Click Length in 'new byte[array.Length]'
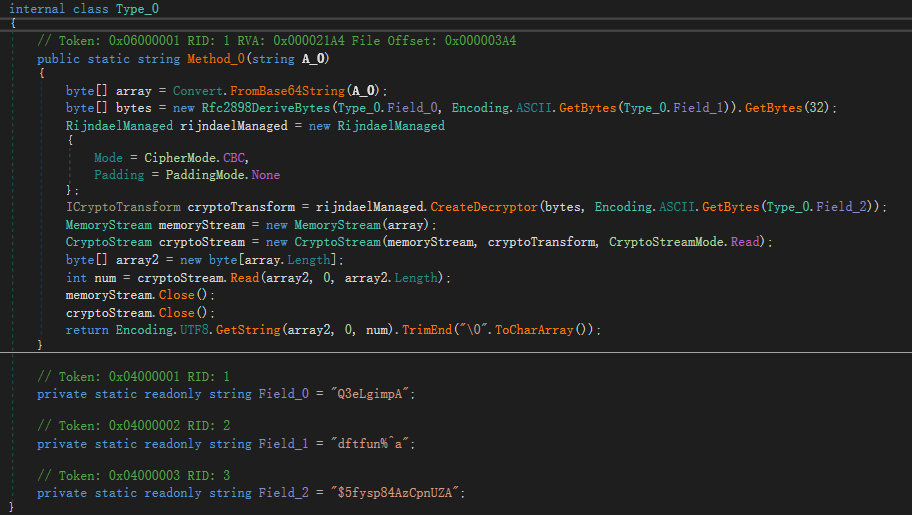The width and height of the screenshot is (912, 515). coord(309,260)
